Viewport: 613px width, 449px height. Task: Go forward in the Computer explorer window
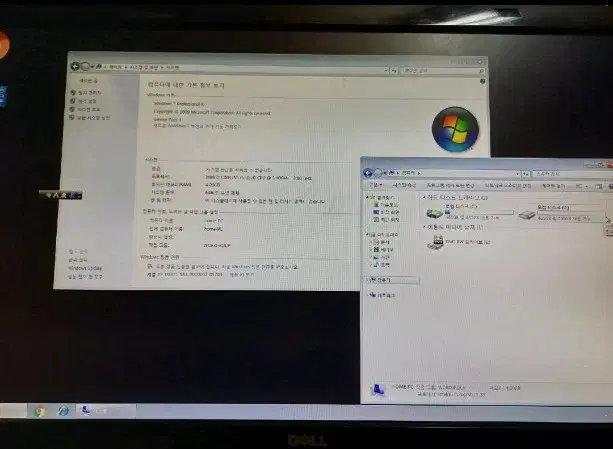(378, 173)
